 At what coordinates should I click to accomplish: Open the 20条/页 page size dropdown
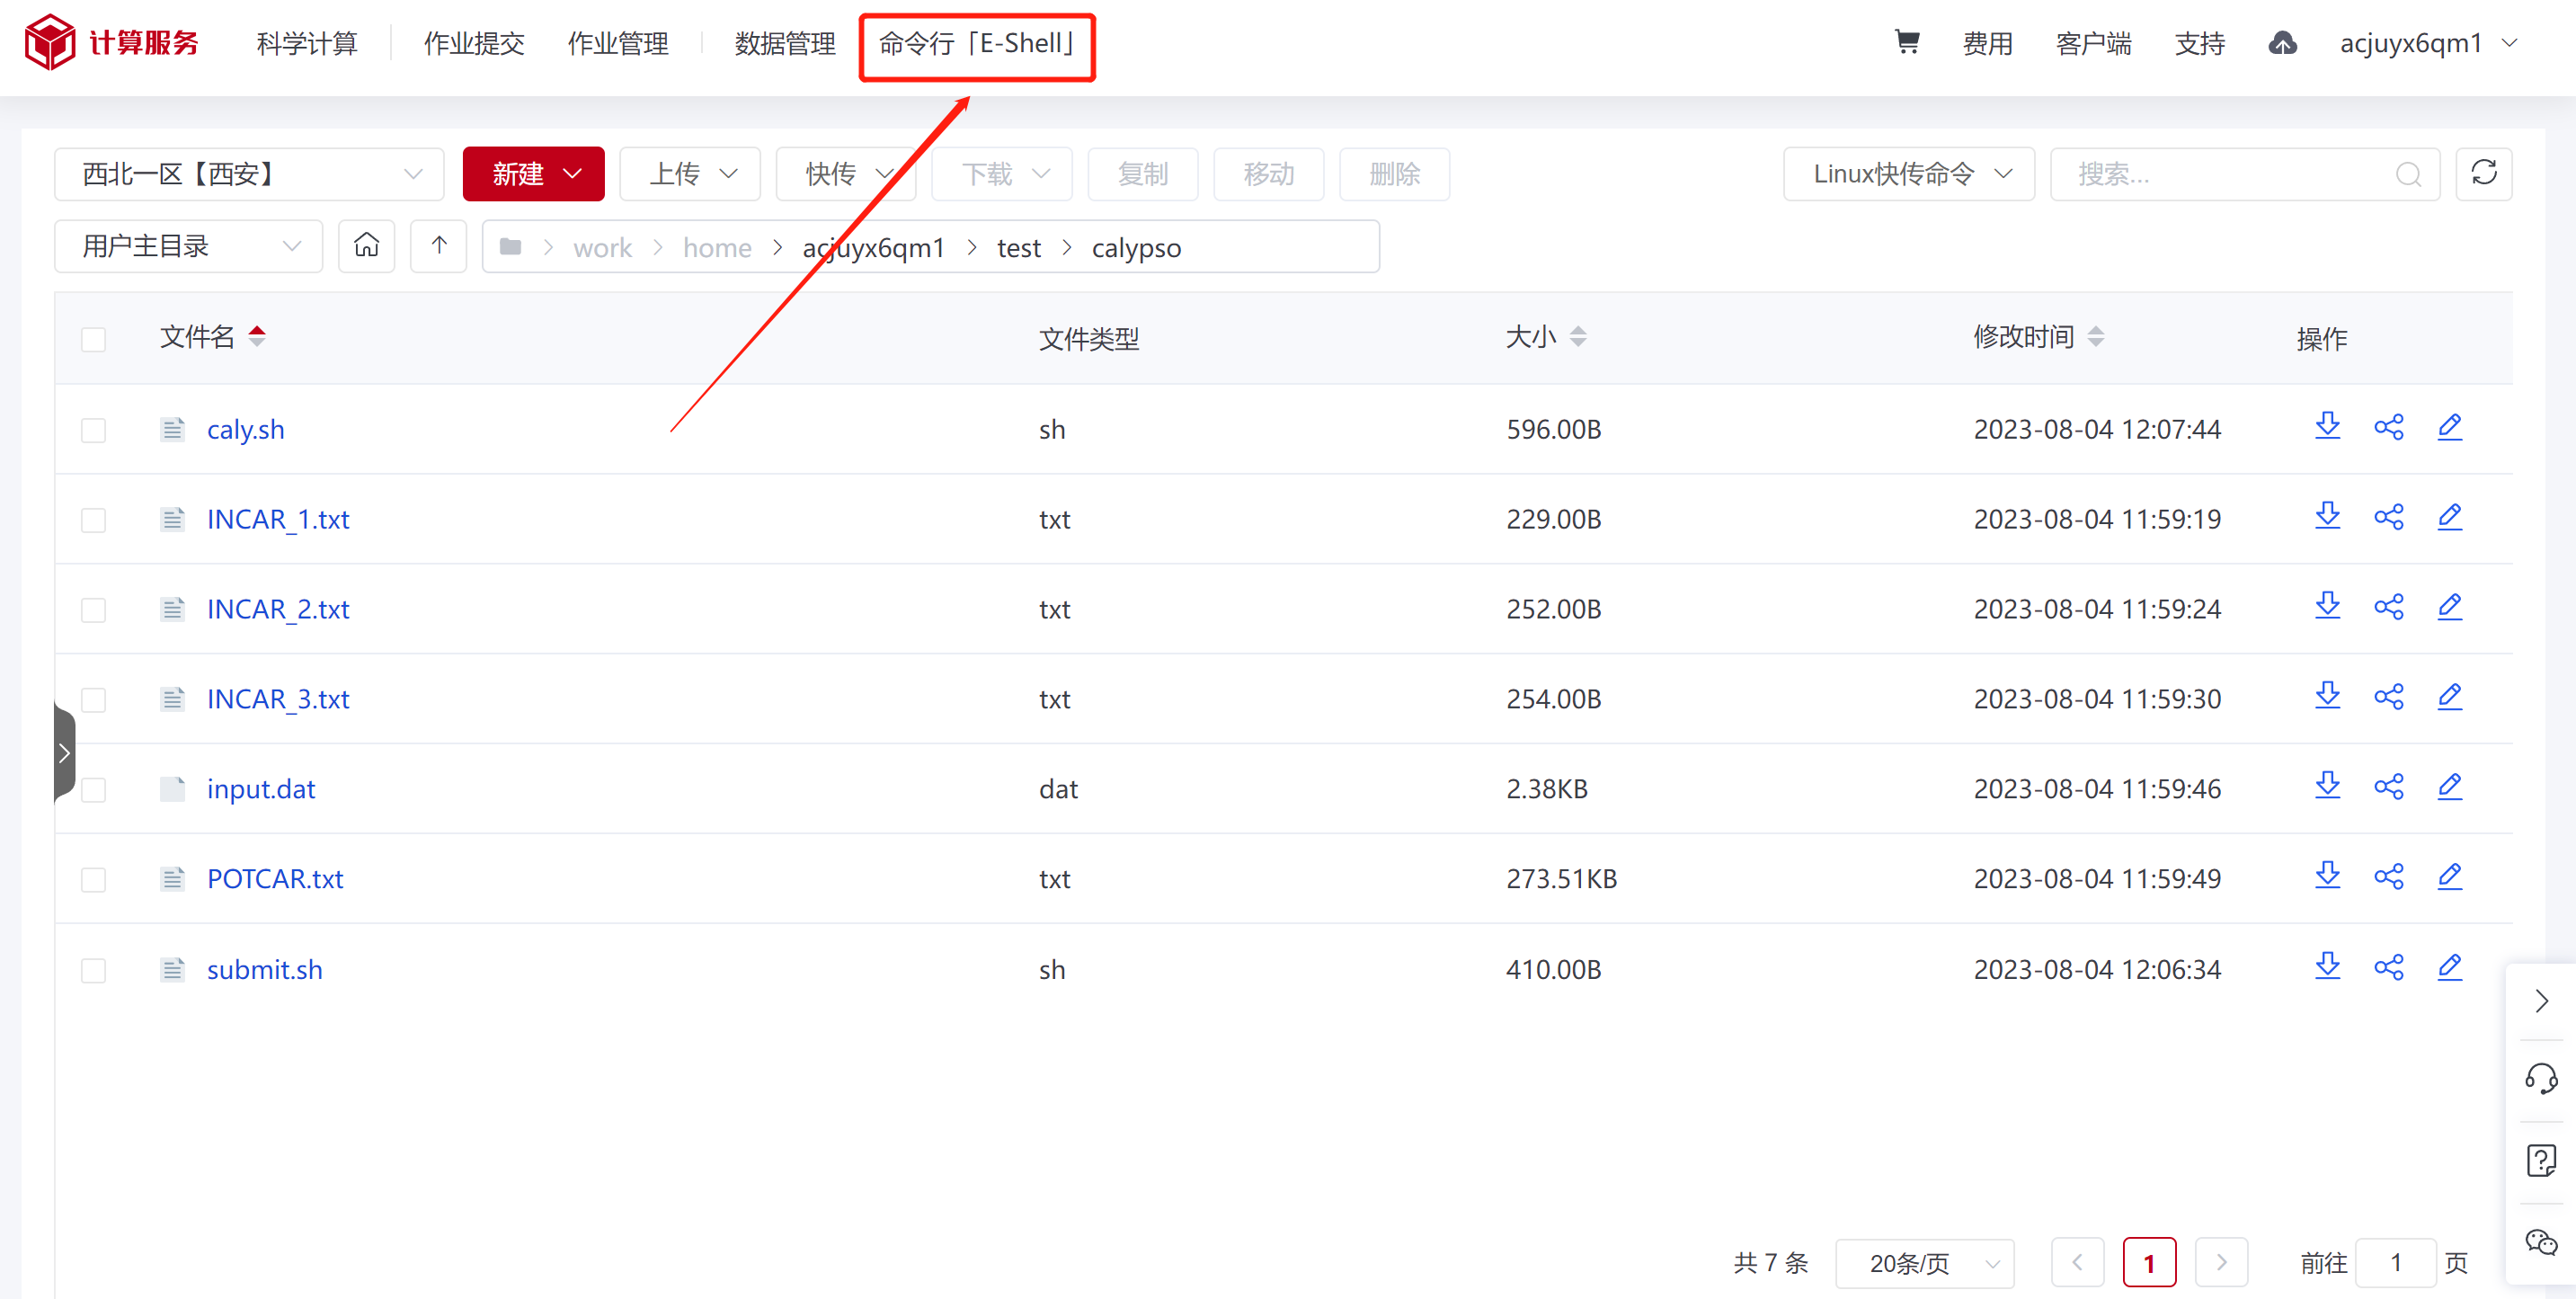pyautogui.click(x=1924, y=1263)
